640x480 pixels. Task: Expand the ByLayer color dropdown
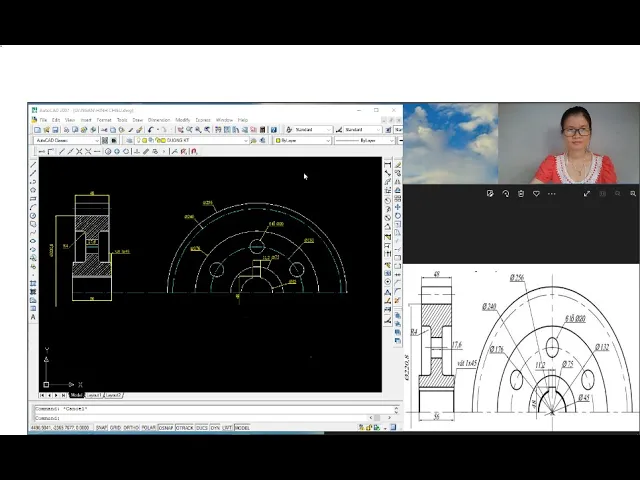coord(326,141)
